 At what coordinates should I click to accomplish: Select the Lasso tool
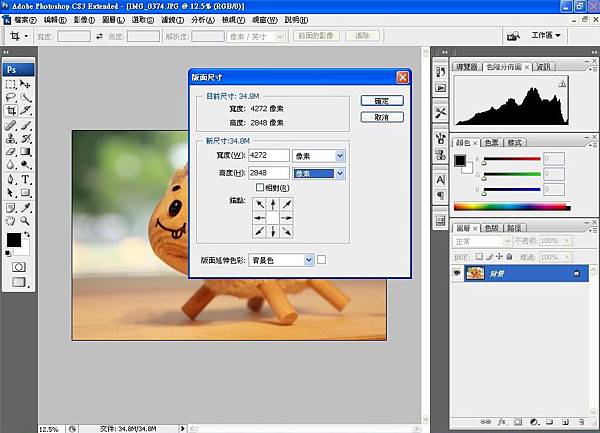11,98
